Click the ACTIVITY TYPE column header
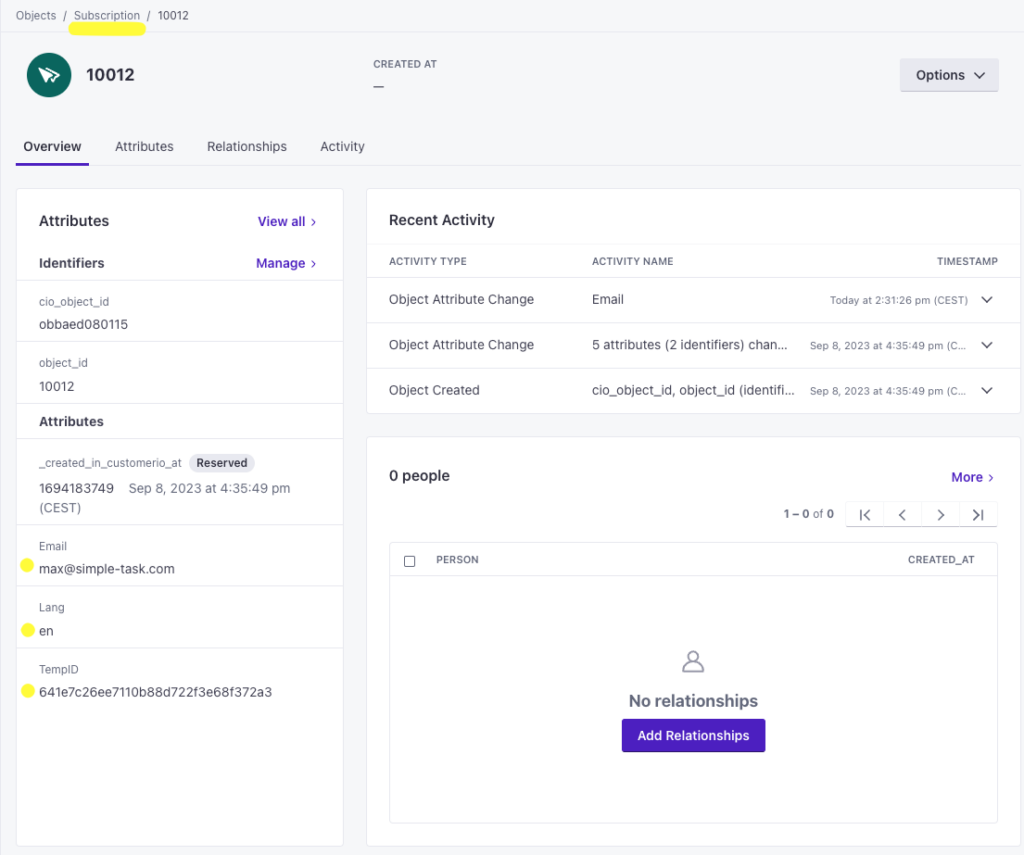This screenshot has height=855, width=1024. click(x=428, y=261)
